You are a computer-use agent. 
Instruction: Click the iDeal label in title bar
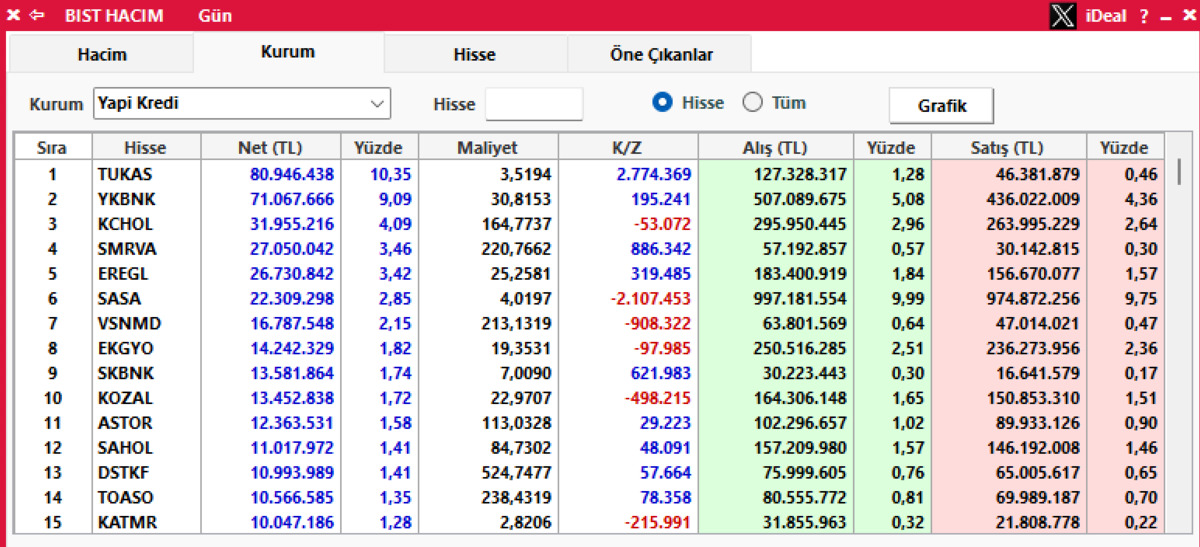click(x=1106, y=16)
